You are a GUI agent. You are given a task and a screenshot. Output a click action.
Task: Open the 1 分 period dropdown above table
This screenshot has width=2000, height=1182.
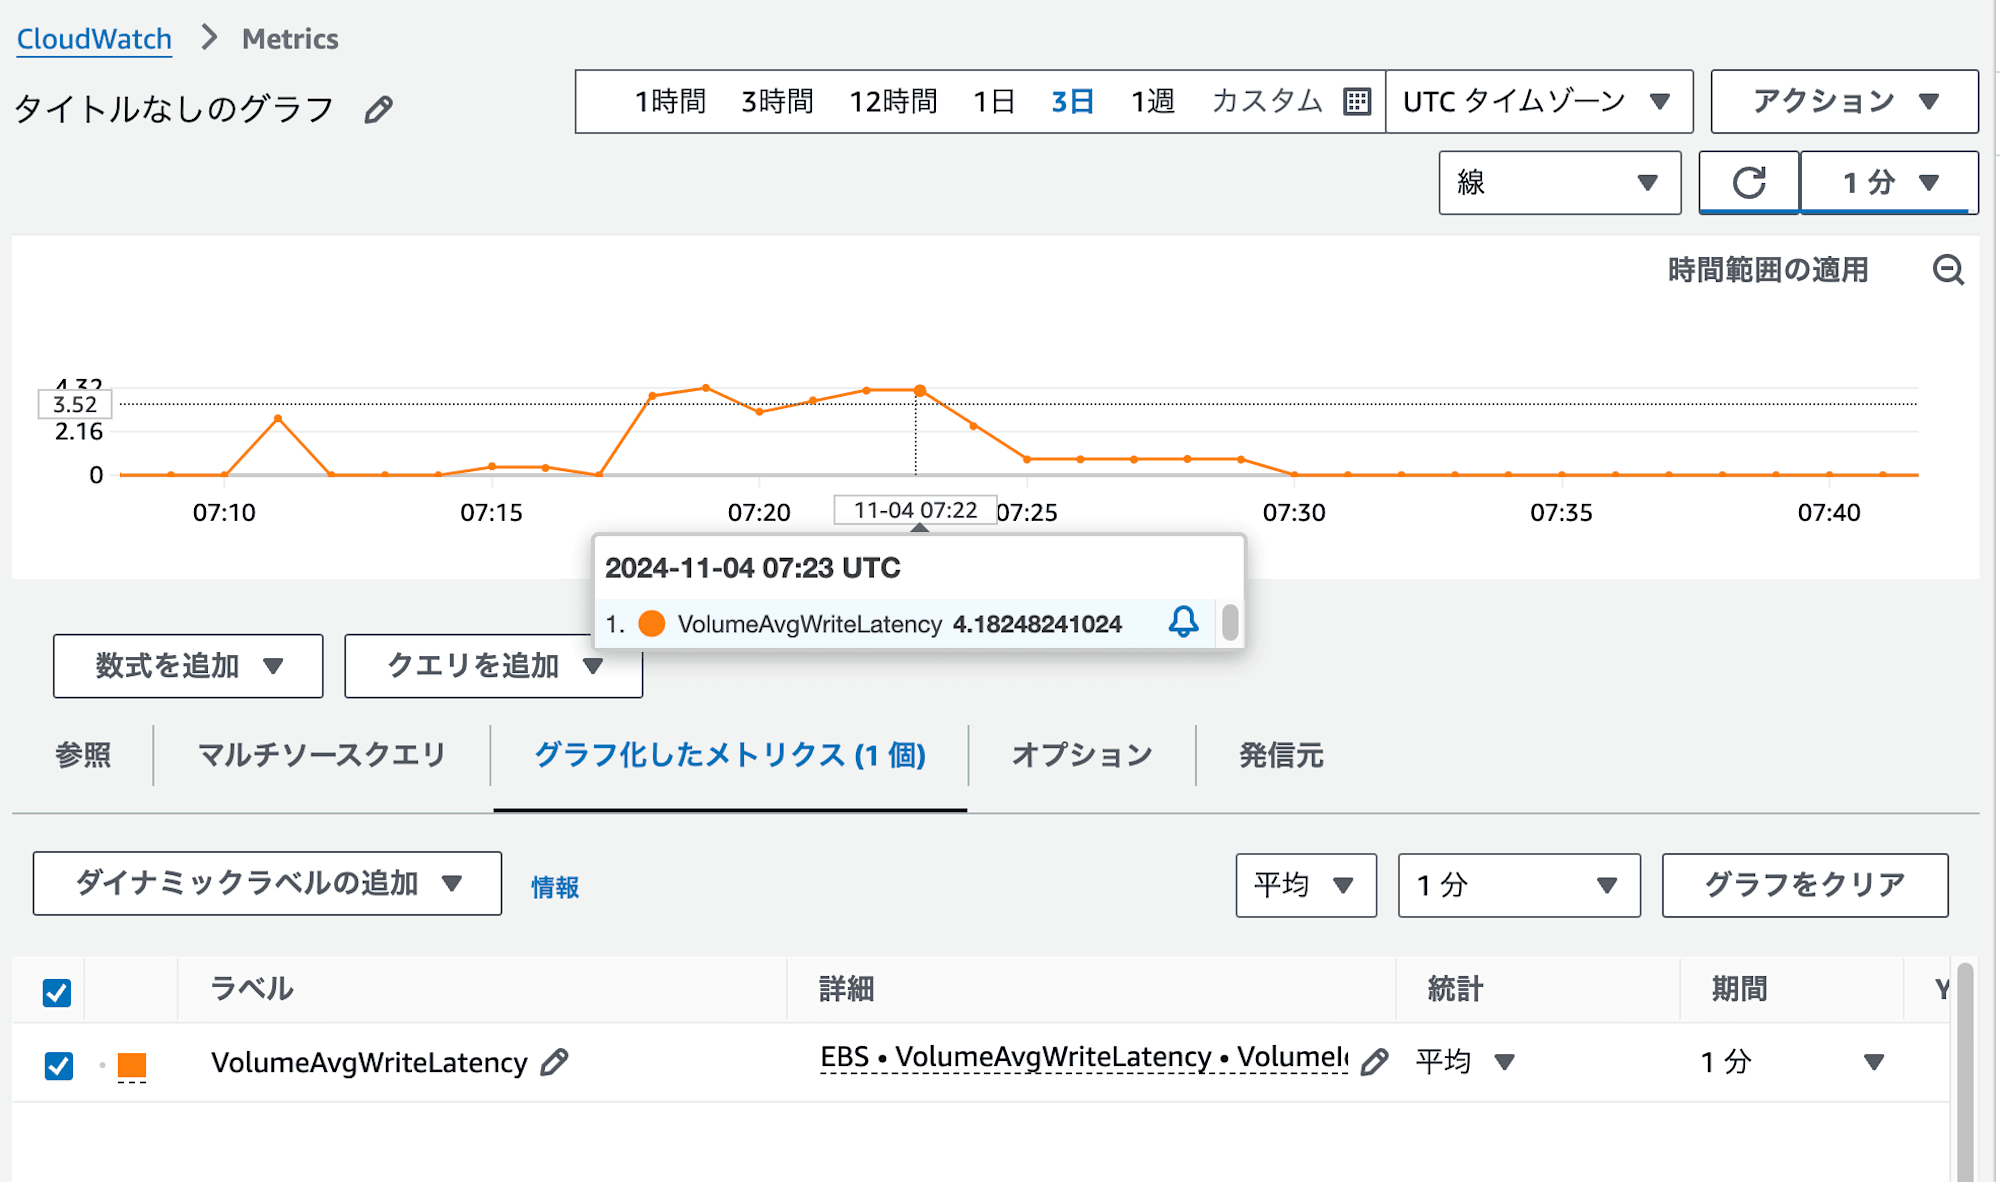(1518, 885)
